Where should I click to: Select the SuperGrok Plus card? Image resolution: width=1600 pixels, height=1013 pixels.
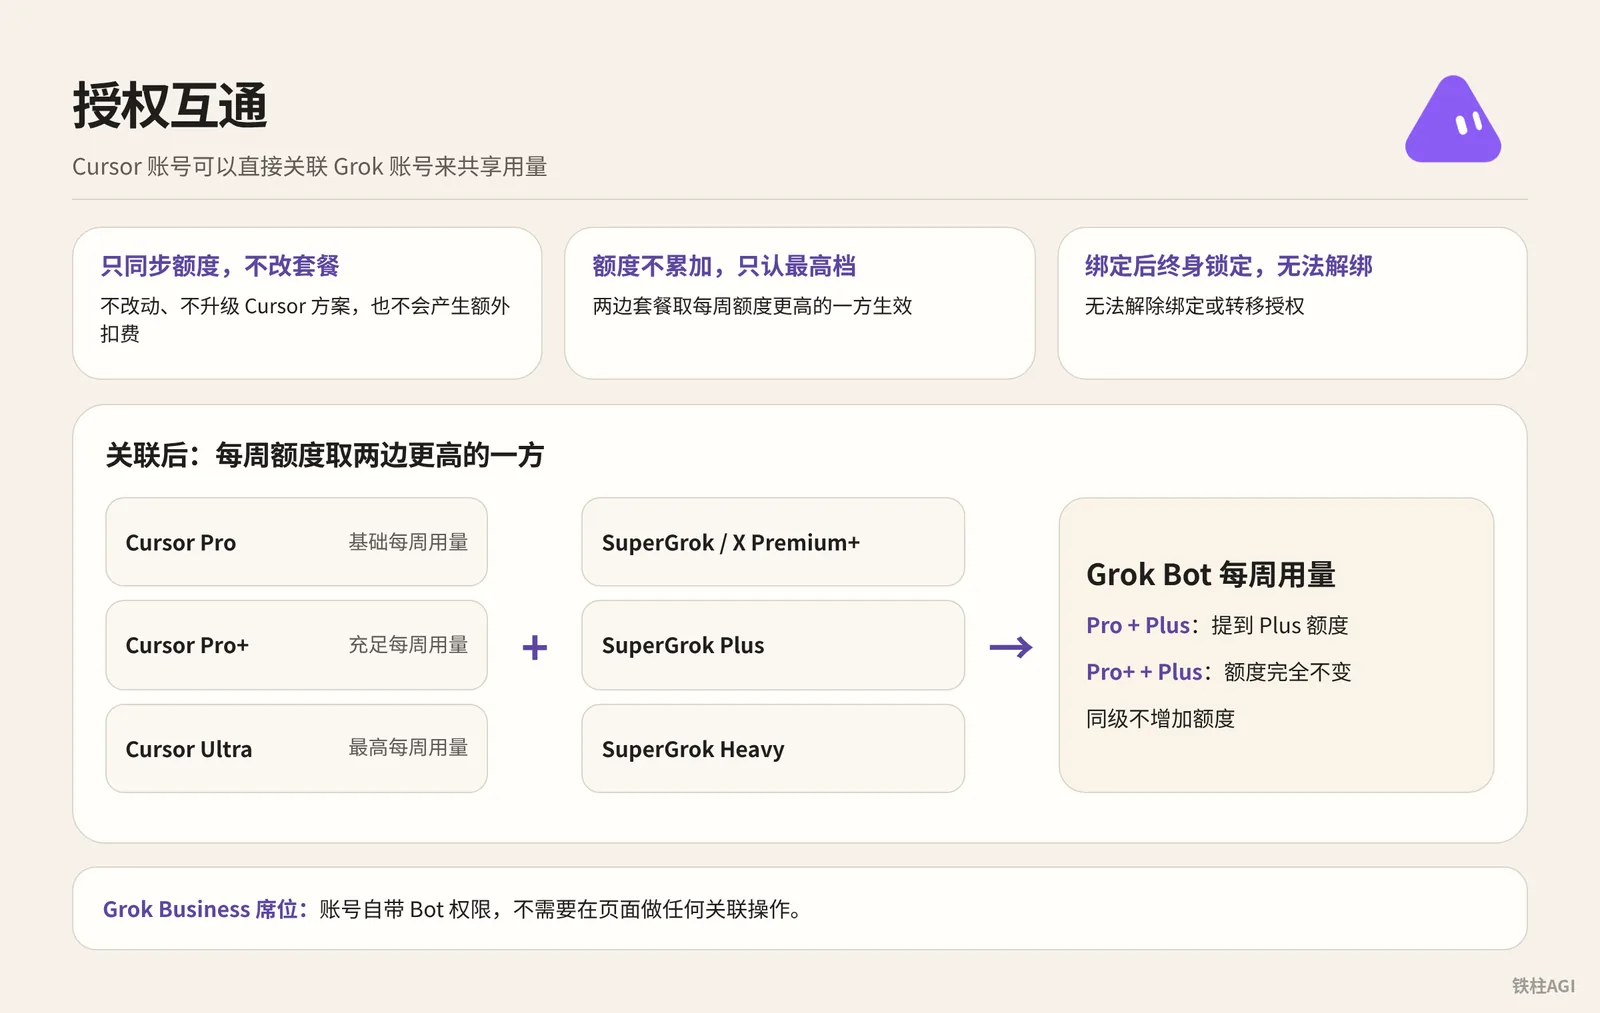pyautogui.click(x=773, y=645)
